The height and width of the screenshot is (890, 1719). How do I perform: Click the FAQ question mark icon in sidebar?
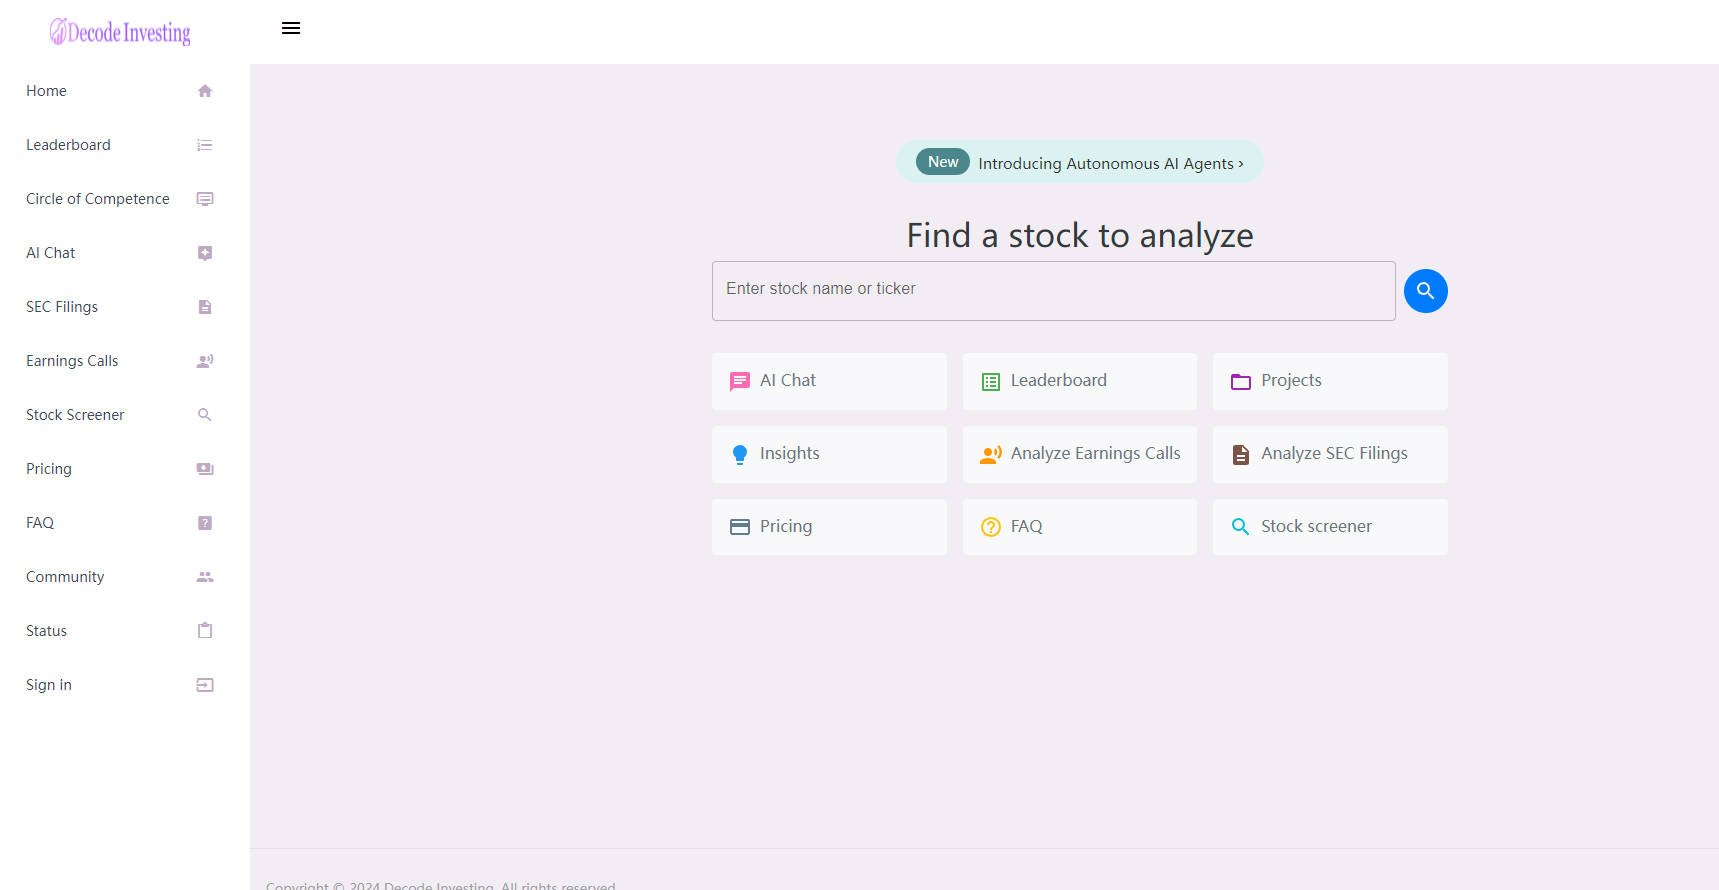click(205, 523)
